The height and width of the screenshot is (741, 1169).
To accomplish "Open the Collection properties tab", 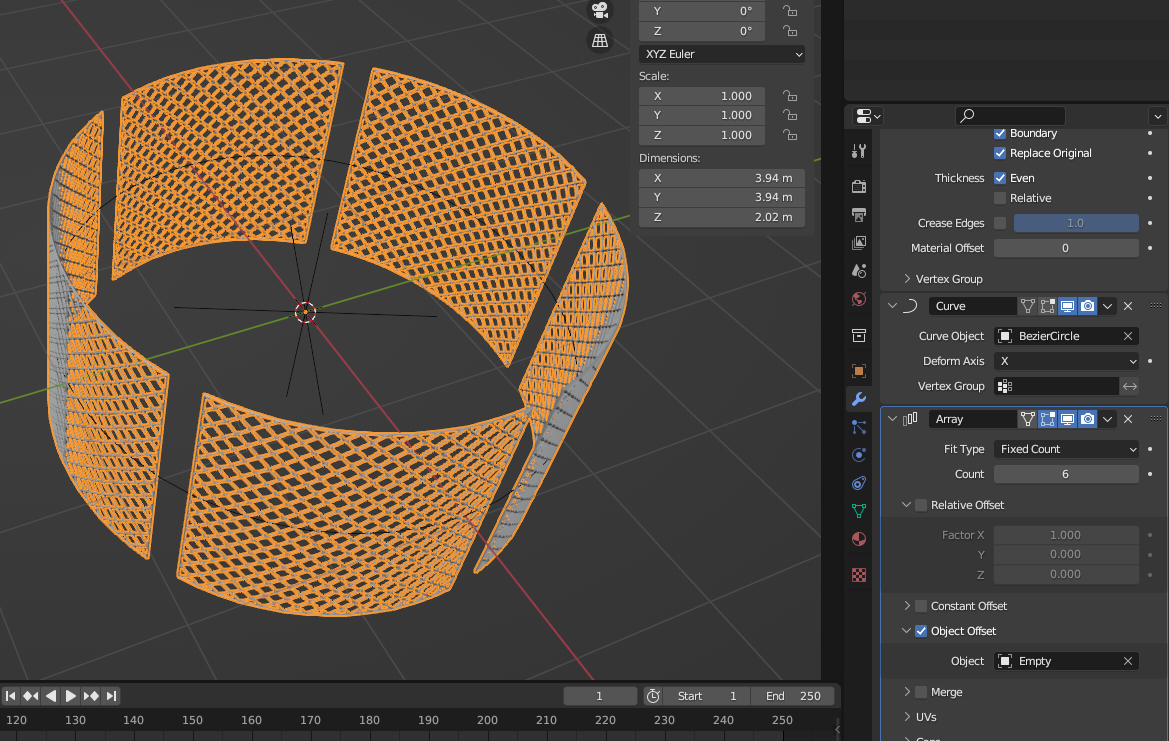I will pos(859,335).
